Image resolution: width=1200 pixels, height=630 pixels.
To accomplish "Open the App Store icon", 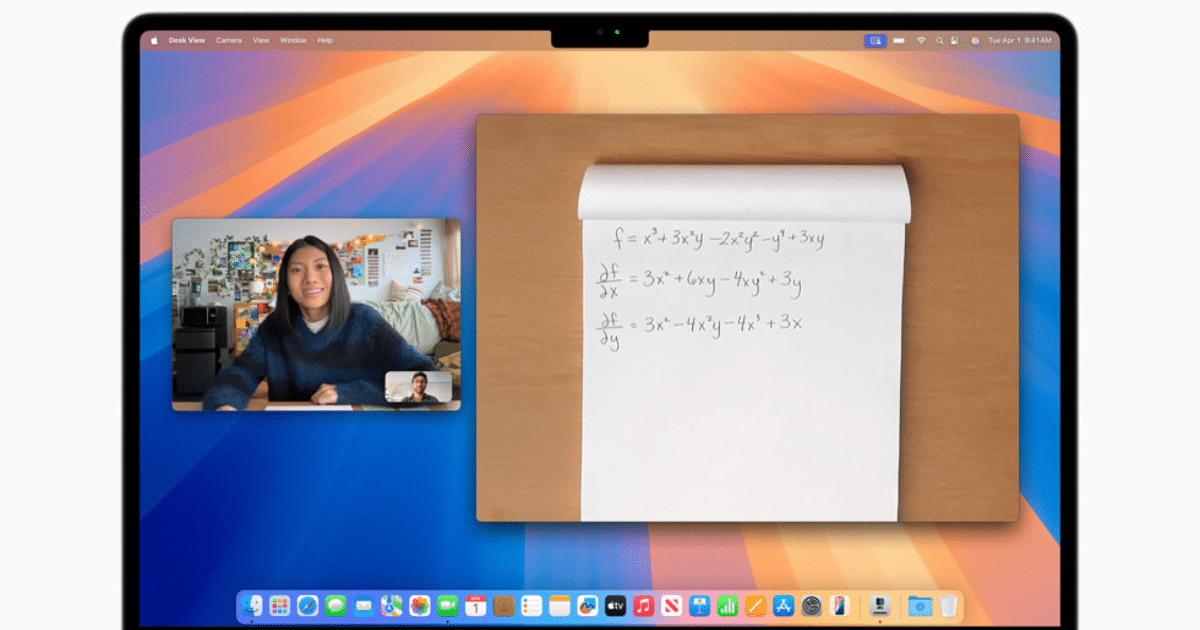I will pos(784,605).
